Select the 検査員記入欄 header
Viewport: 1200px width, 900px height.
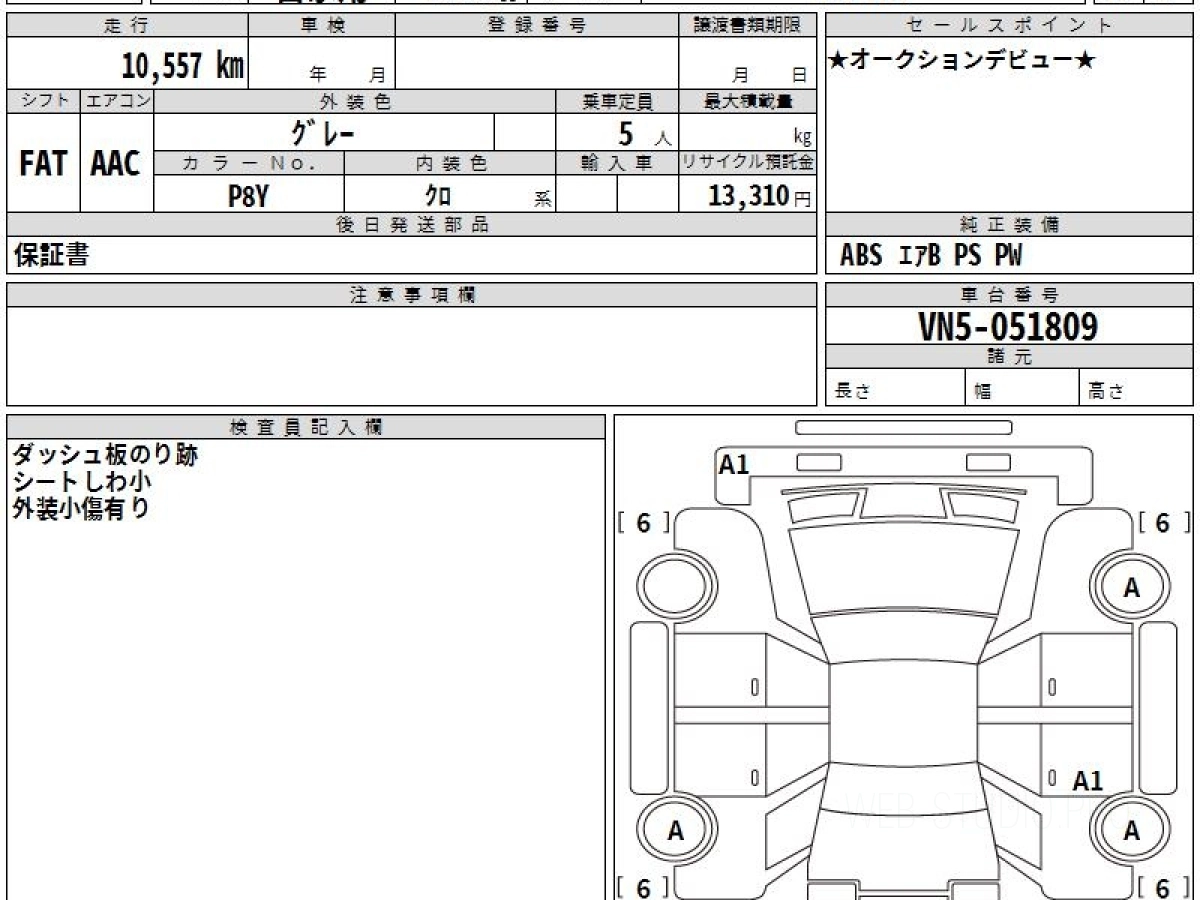[x=306, y=427]
